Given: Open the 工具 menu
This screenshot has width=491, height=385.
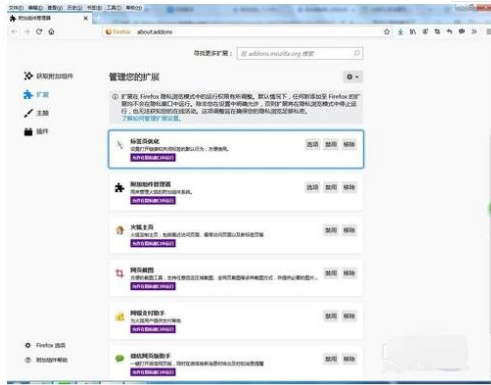Looking at the screenshot, I should click(x=114, y=7).
